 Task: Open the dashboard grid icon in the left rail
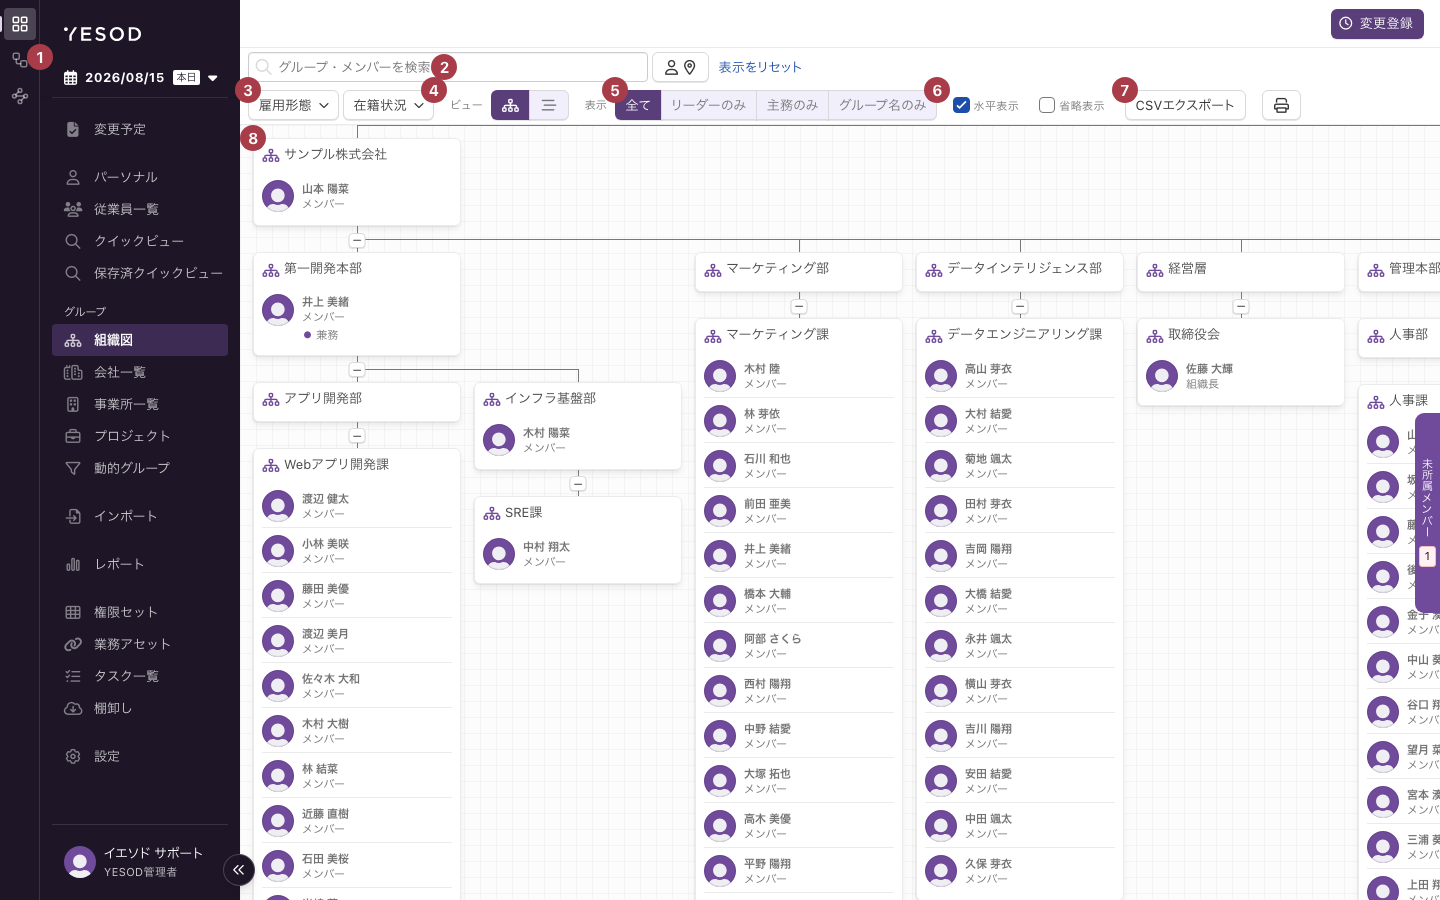click(x=20, y=24)
